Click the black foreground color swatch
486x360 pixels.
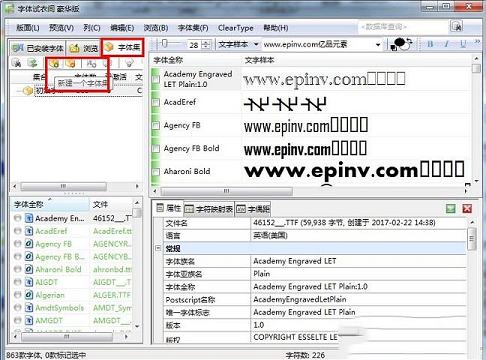pyautogui.click(x=399, y=43)
